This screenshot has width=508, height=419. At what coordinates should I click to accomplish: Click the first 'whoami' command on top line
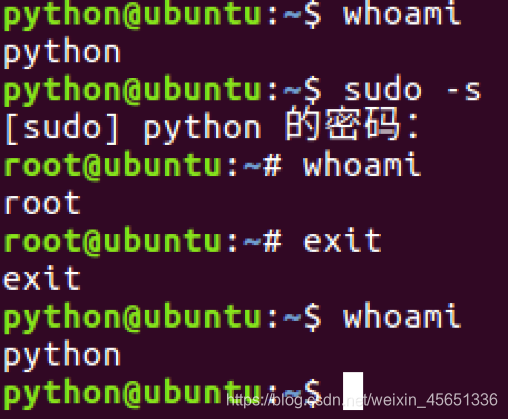(402, 14)
